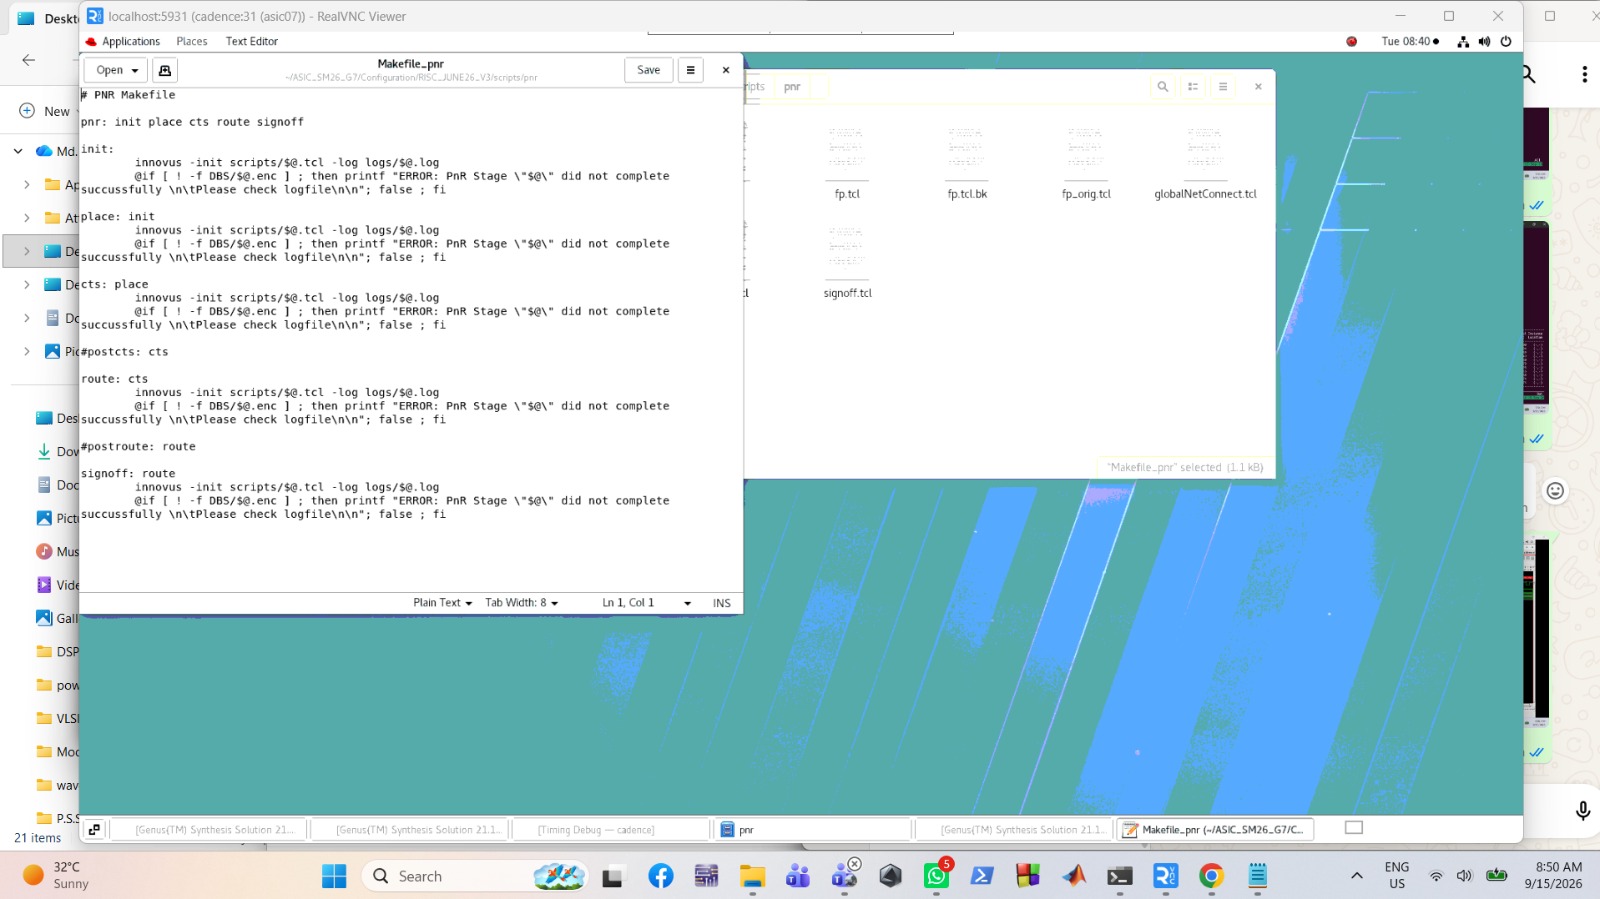Screen dimensions: 1600x899
Task: Click the network icon in the GNOME top bar
Action: click(x=1463, y=42)
